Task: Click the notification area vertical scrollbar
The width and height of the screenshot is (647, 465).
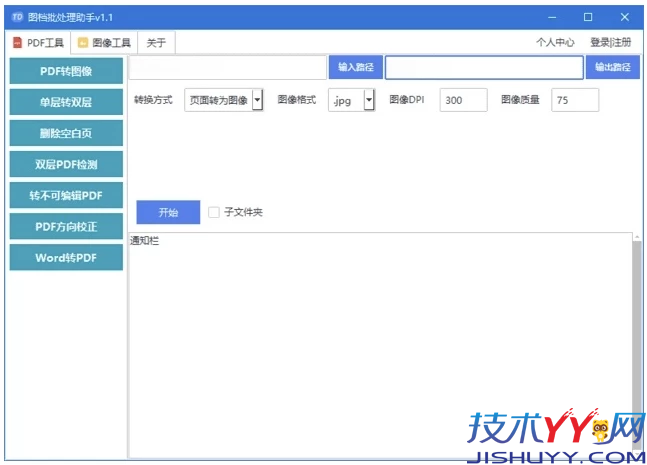Action: click(637, 345)
